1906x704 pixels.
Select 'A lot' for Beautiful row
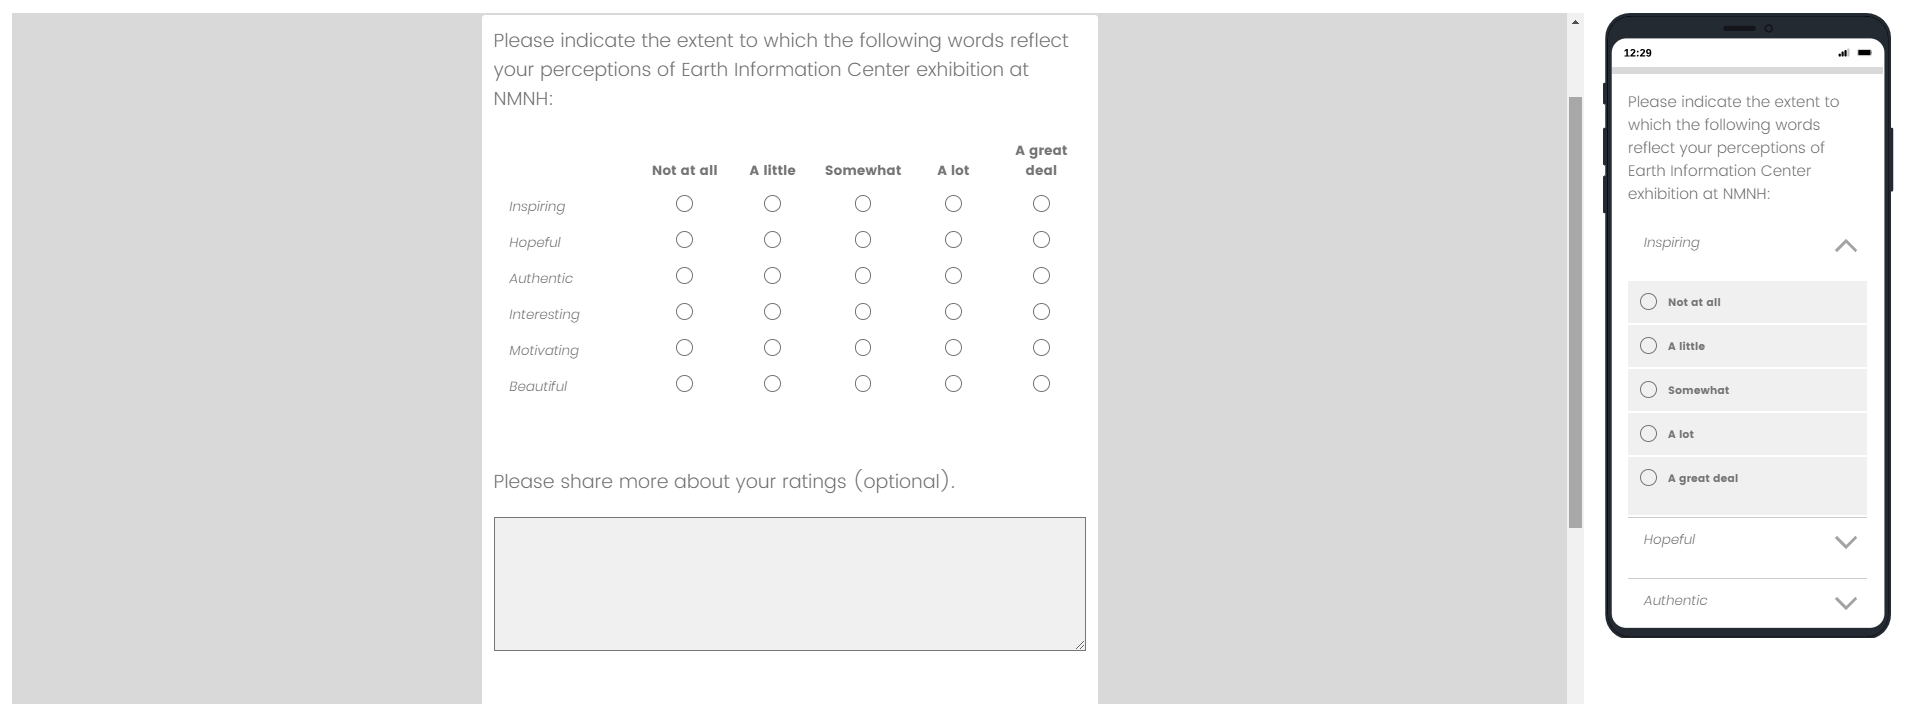[953, 384]
